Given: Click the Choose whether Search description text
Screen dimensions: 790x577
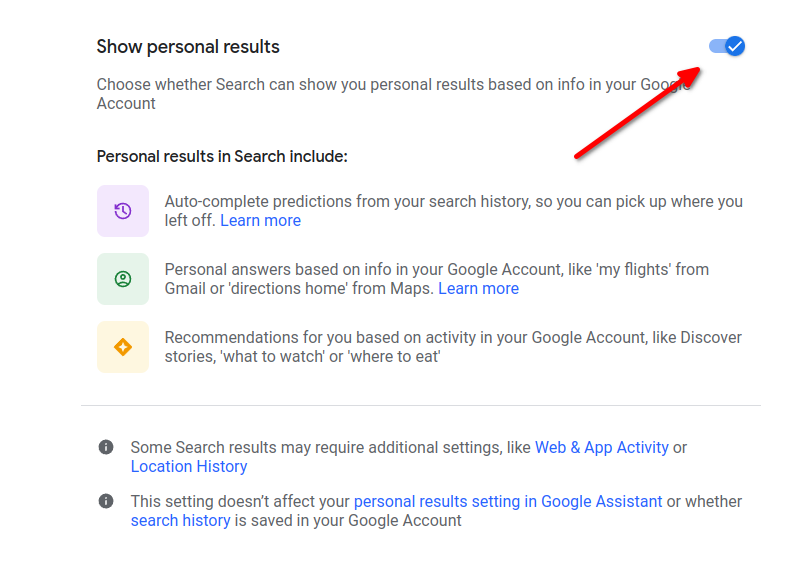Looking at the screenshot, I should (393, 94).
